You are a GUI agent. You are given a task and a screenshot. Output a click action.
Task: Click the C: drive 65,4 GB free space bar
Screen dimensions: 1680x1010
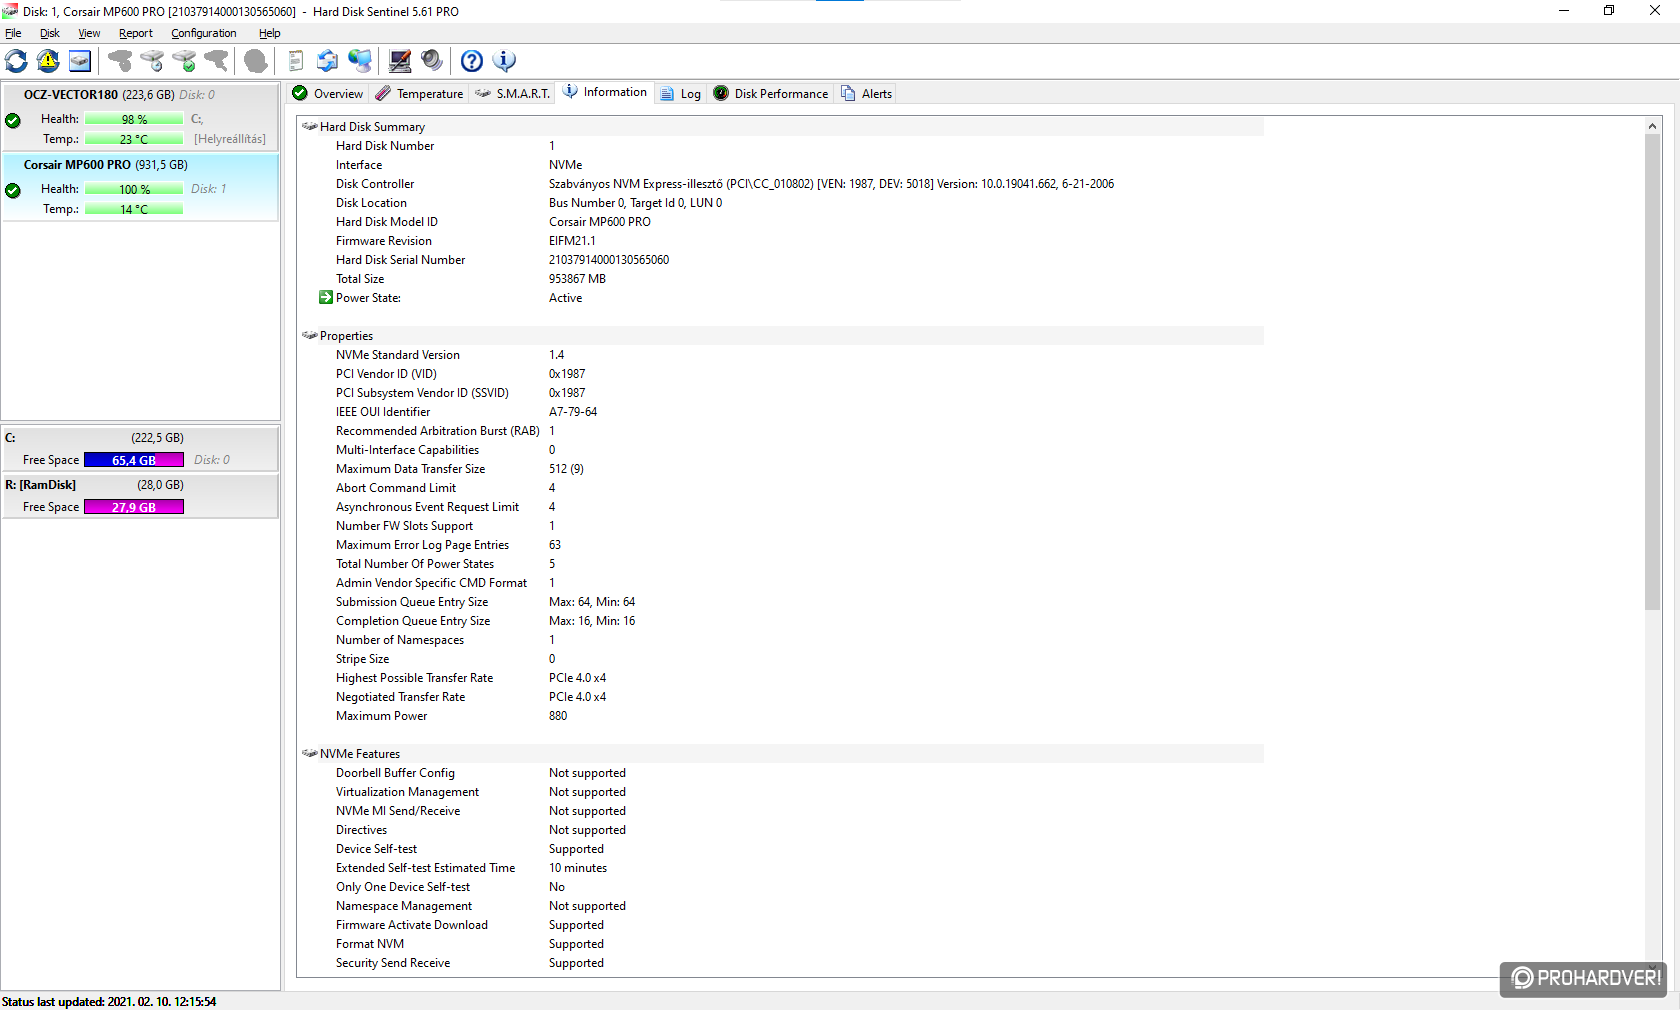coord(134,460)
